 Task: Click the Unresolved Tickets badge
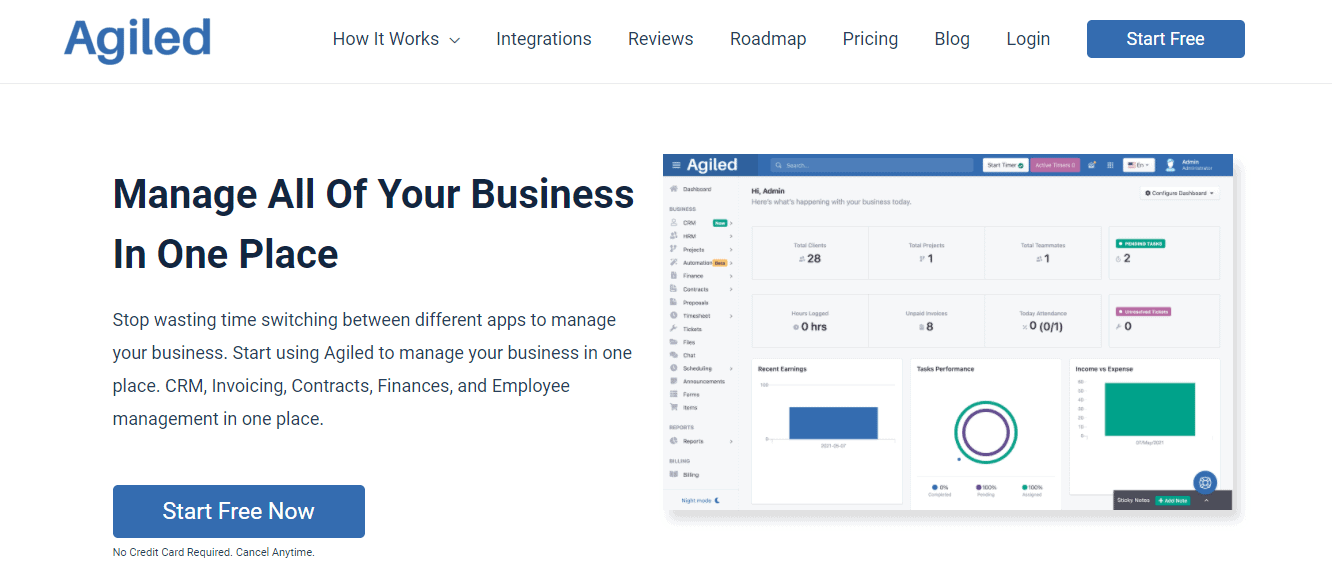point(1143,311)
